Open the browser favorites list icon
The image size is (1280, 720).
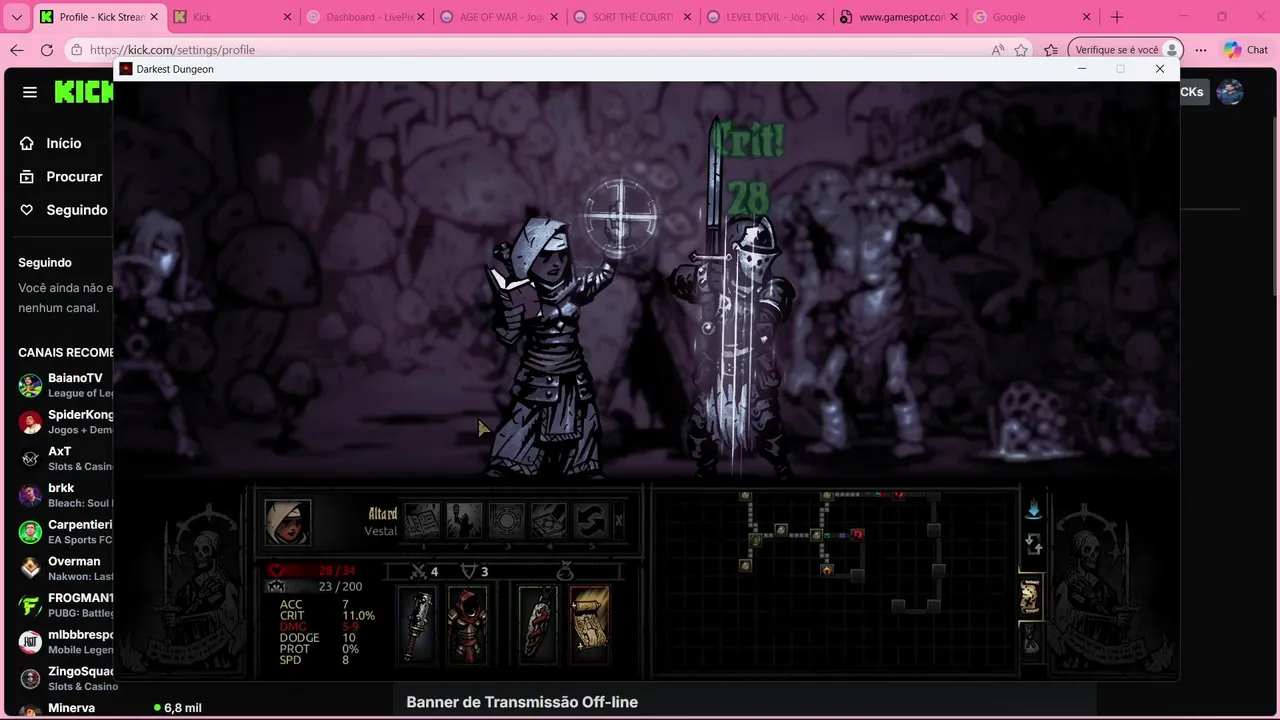click(1051, 50)
